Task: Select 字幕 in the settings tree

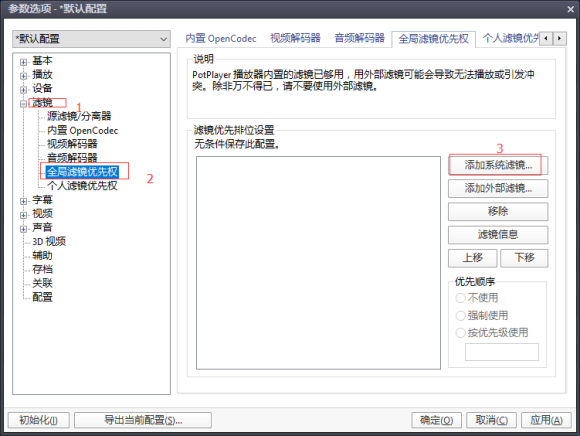Action: click(42, 200)
